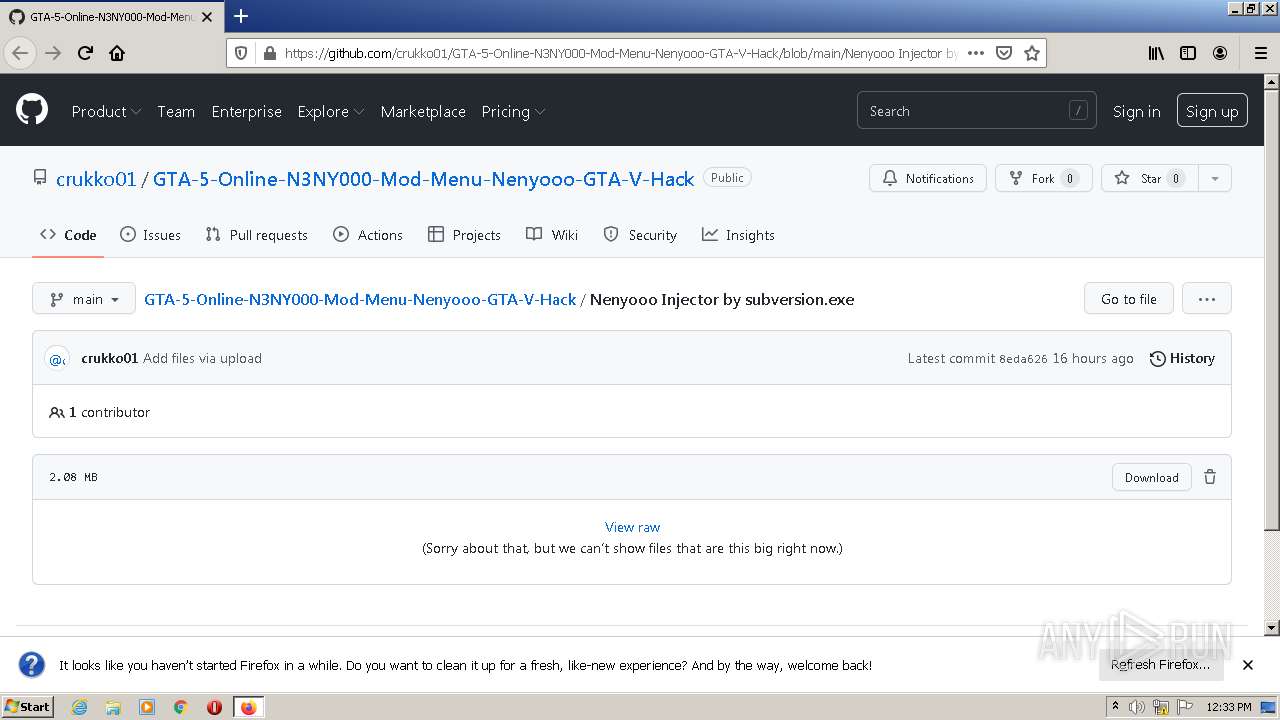Open repository root in the file breadcrumb
This screenshot has width=1280, height=720.
click(360, 299)
